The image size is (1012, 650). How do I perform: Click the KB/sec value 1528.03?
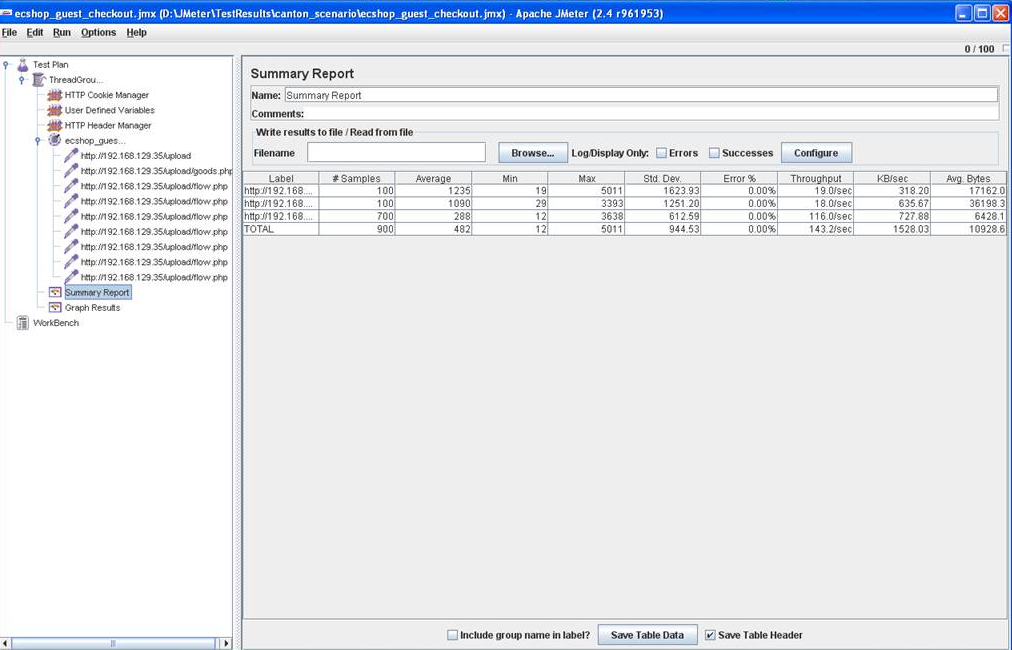point(893,229)
